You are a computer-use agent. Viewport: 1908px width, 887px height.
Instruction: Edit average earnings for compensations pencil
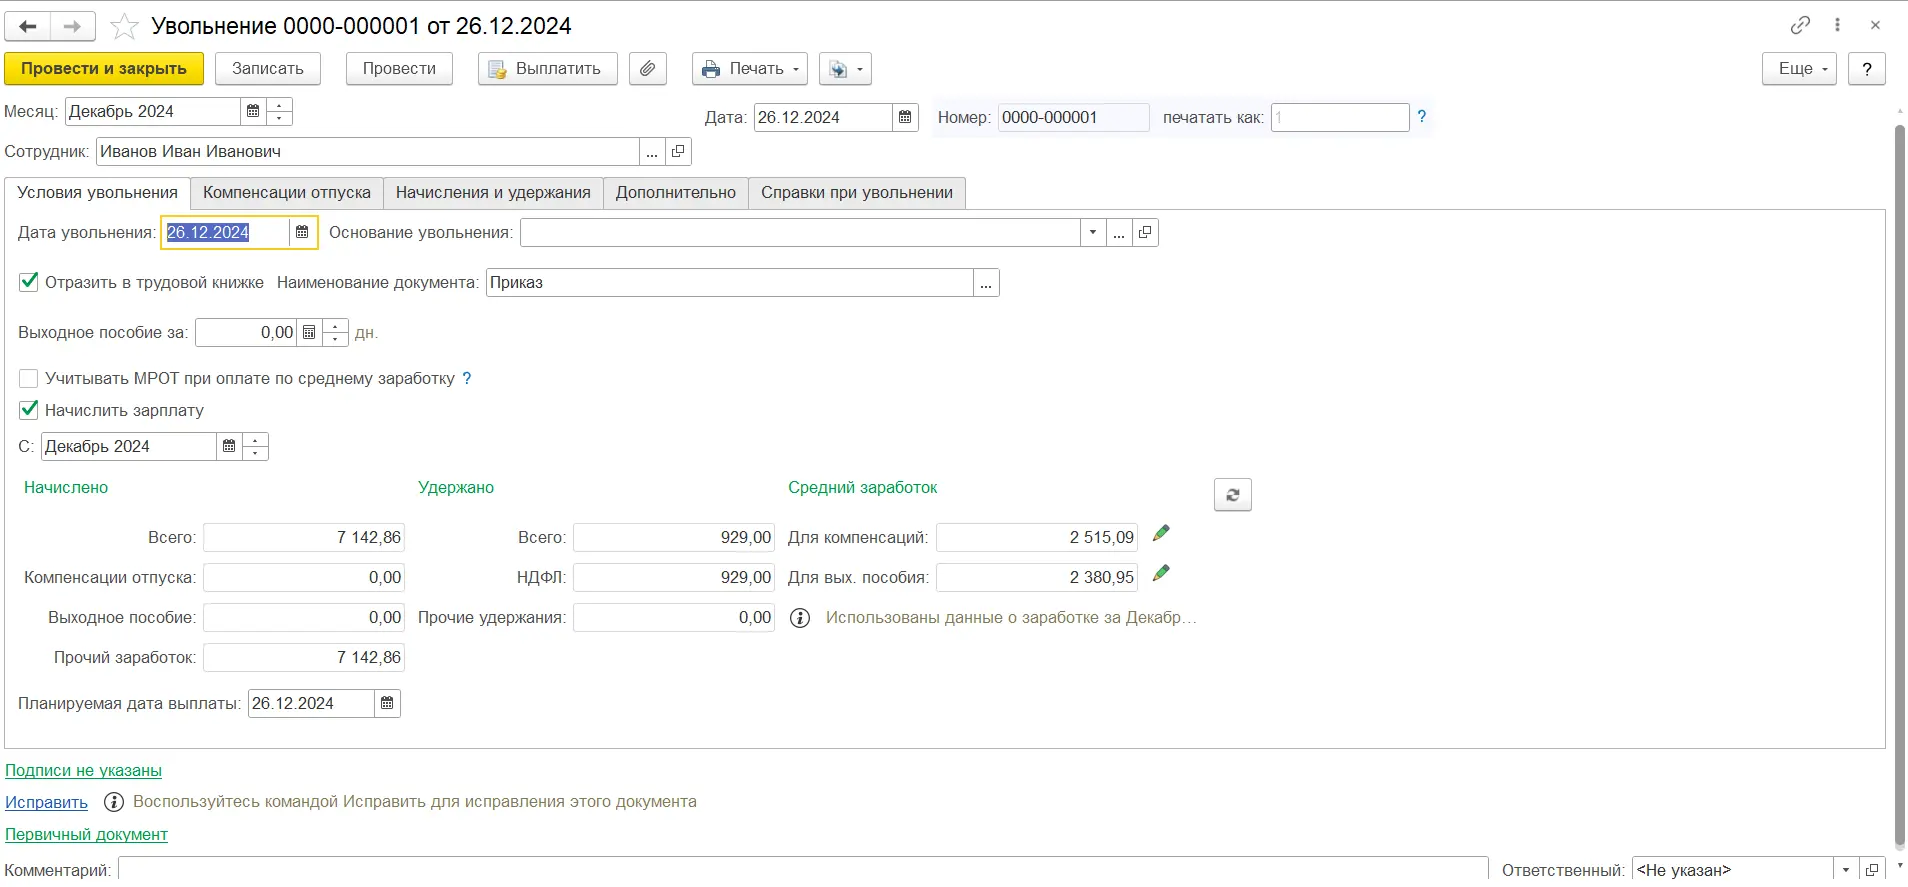1161,534
